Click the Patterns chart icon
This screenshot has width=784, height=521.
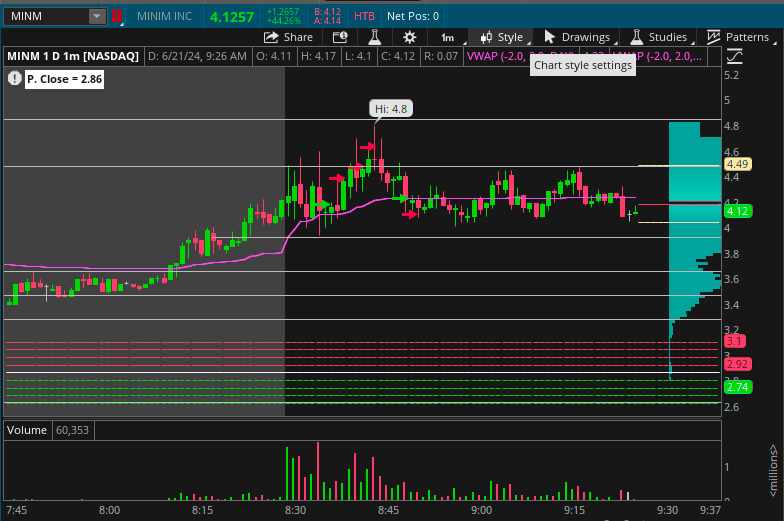click(x=713, y=37)
